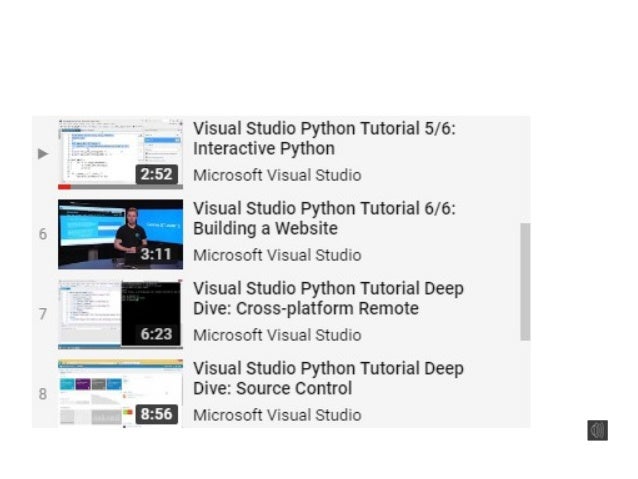Viewport: 638px width, 479px height.
Task: Open the Tutorial 6/6 Building a Website thumbnail
Action: click(x=120, y=234)
